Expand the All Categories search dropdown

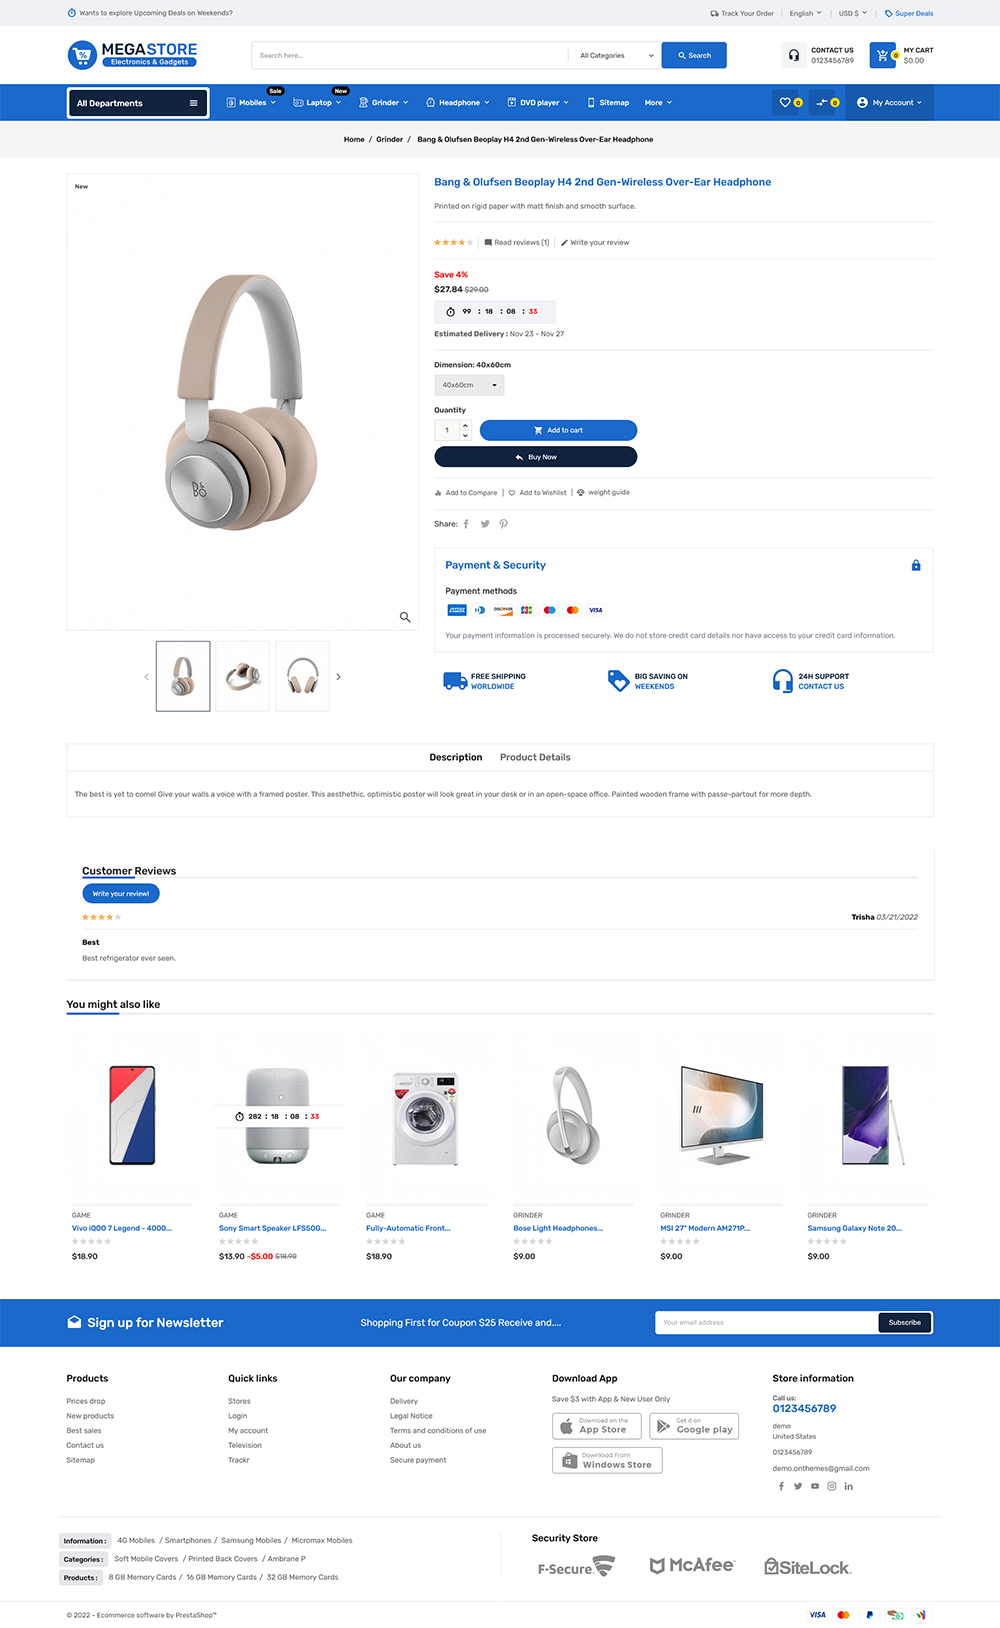tap(616, 56)
